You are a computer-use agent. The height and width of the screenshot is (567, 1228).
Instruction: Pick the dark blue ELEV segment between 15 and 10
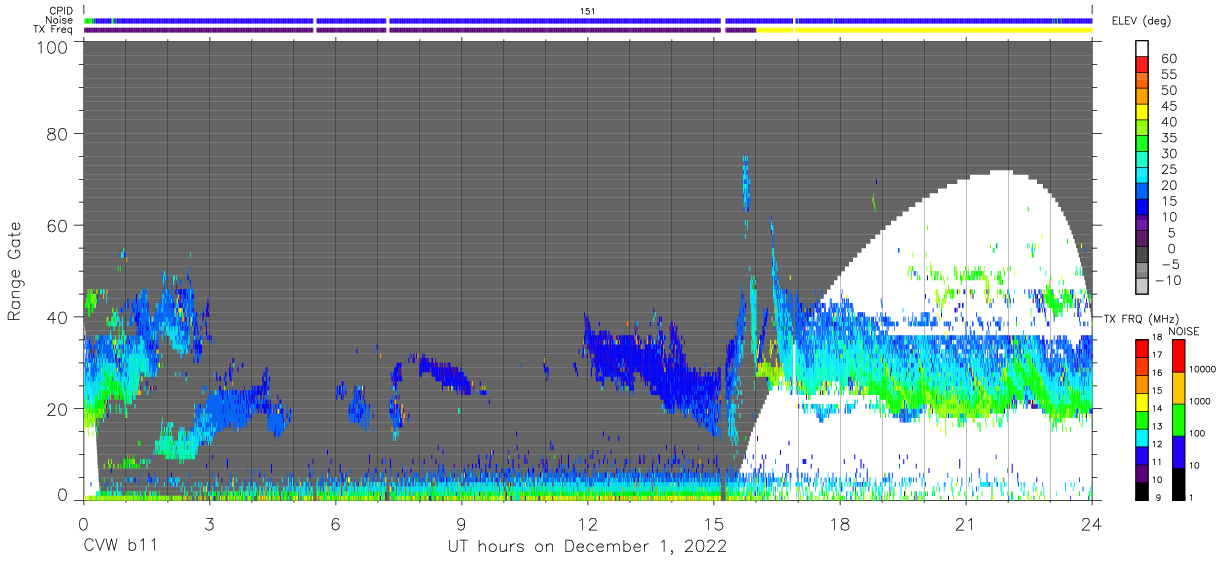(x=1142, y=205)
